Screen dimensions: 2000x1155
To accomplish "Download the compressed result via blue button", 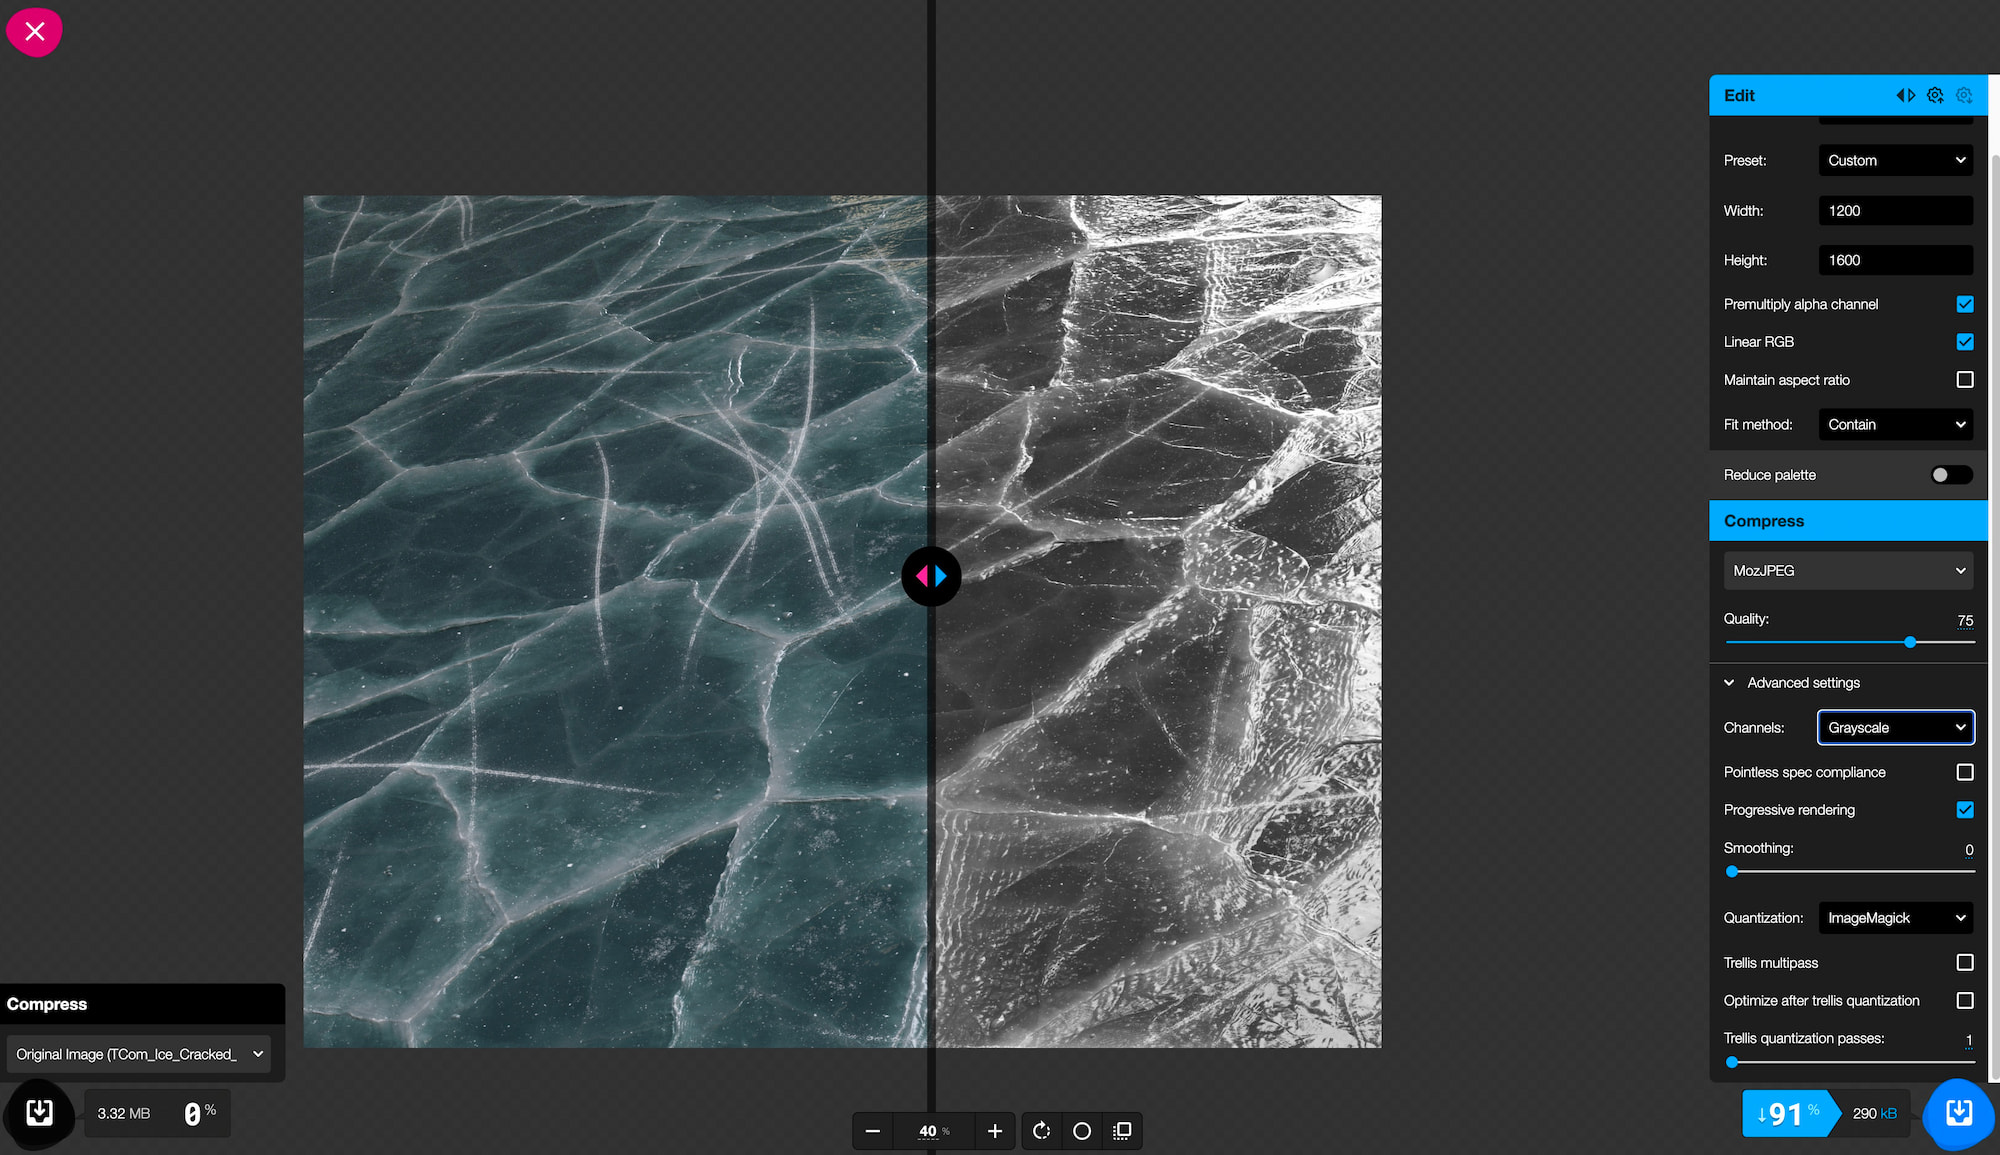I will pos(1958,1114).
